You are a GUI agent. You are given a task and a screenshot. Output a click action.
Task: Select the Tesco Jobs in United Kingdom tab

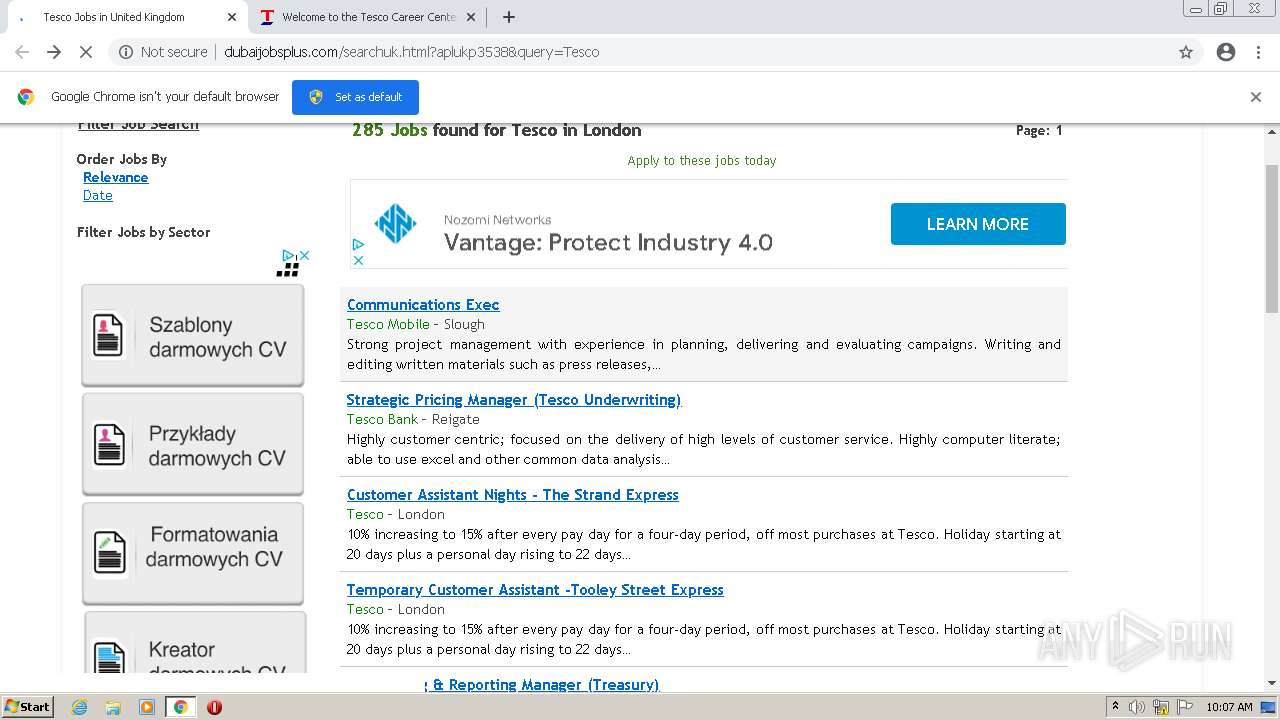pyautogui.click(x=114, y=17)
